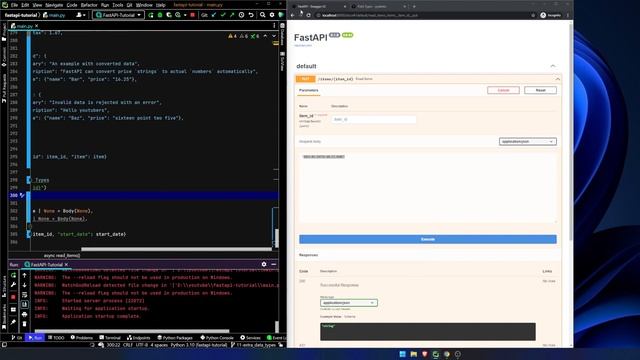Collapse the default section chevron in Swagger
The width and height of the screenshot is (640, 360).
553,66
